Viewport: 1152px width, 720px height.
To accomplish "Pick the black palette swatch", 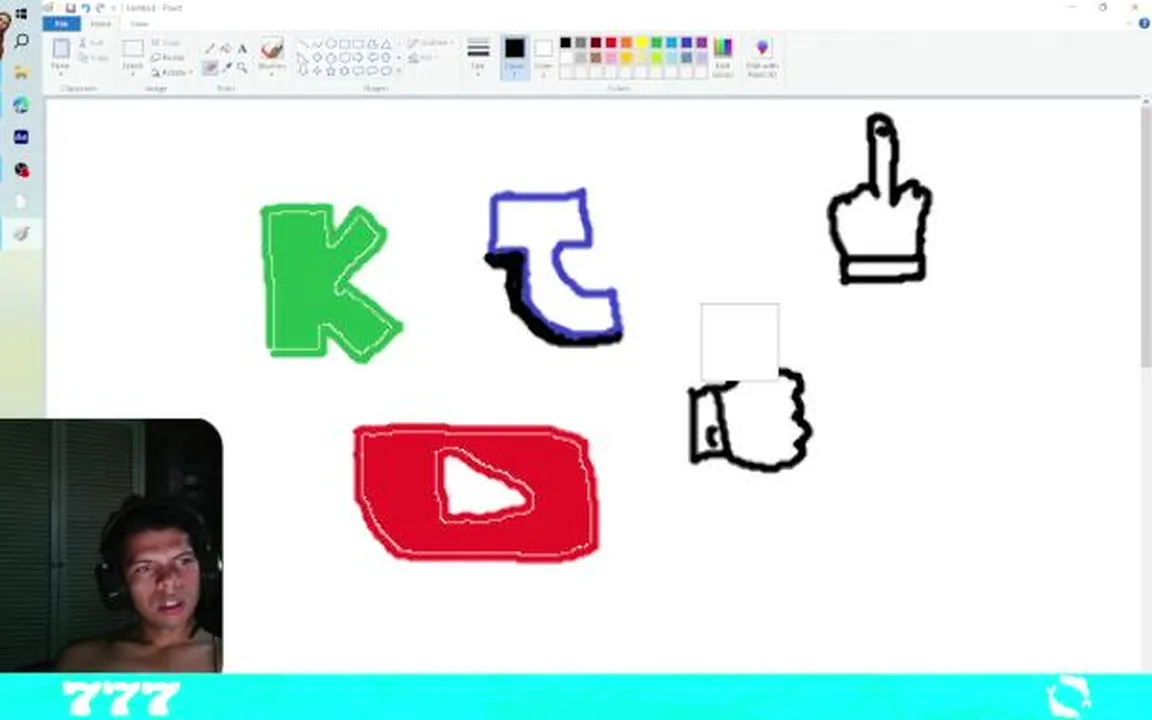I will coord(566,43).
